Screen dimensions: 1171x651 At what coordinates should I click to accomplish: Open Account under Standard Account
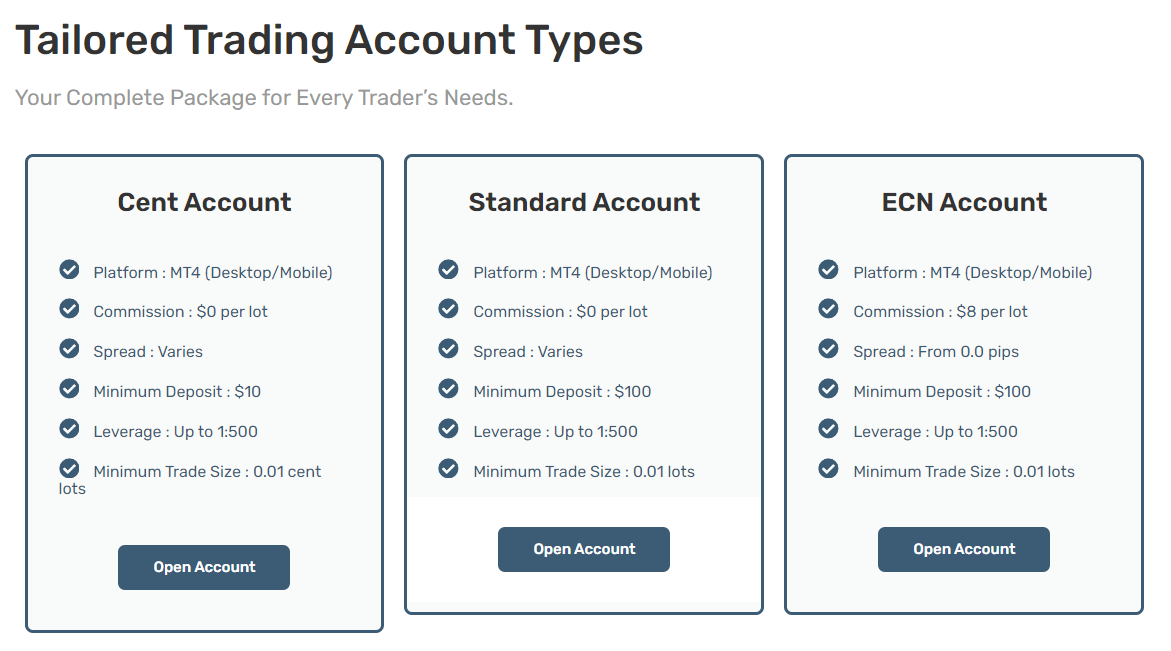(x=584, y=549)
